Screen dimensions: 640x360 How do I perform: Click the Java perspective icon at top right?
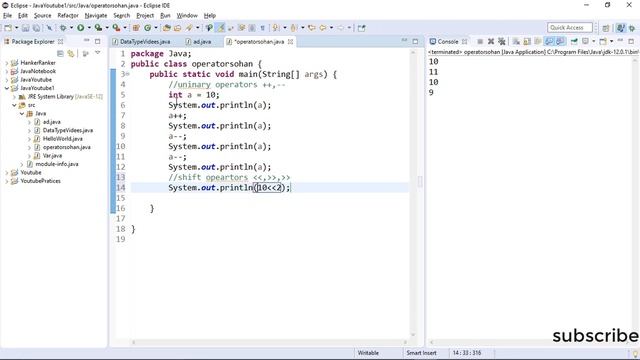[621, 28]
